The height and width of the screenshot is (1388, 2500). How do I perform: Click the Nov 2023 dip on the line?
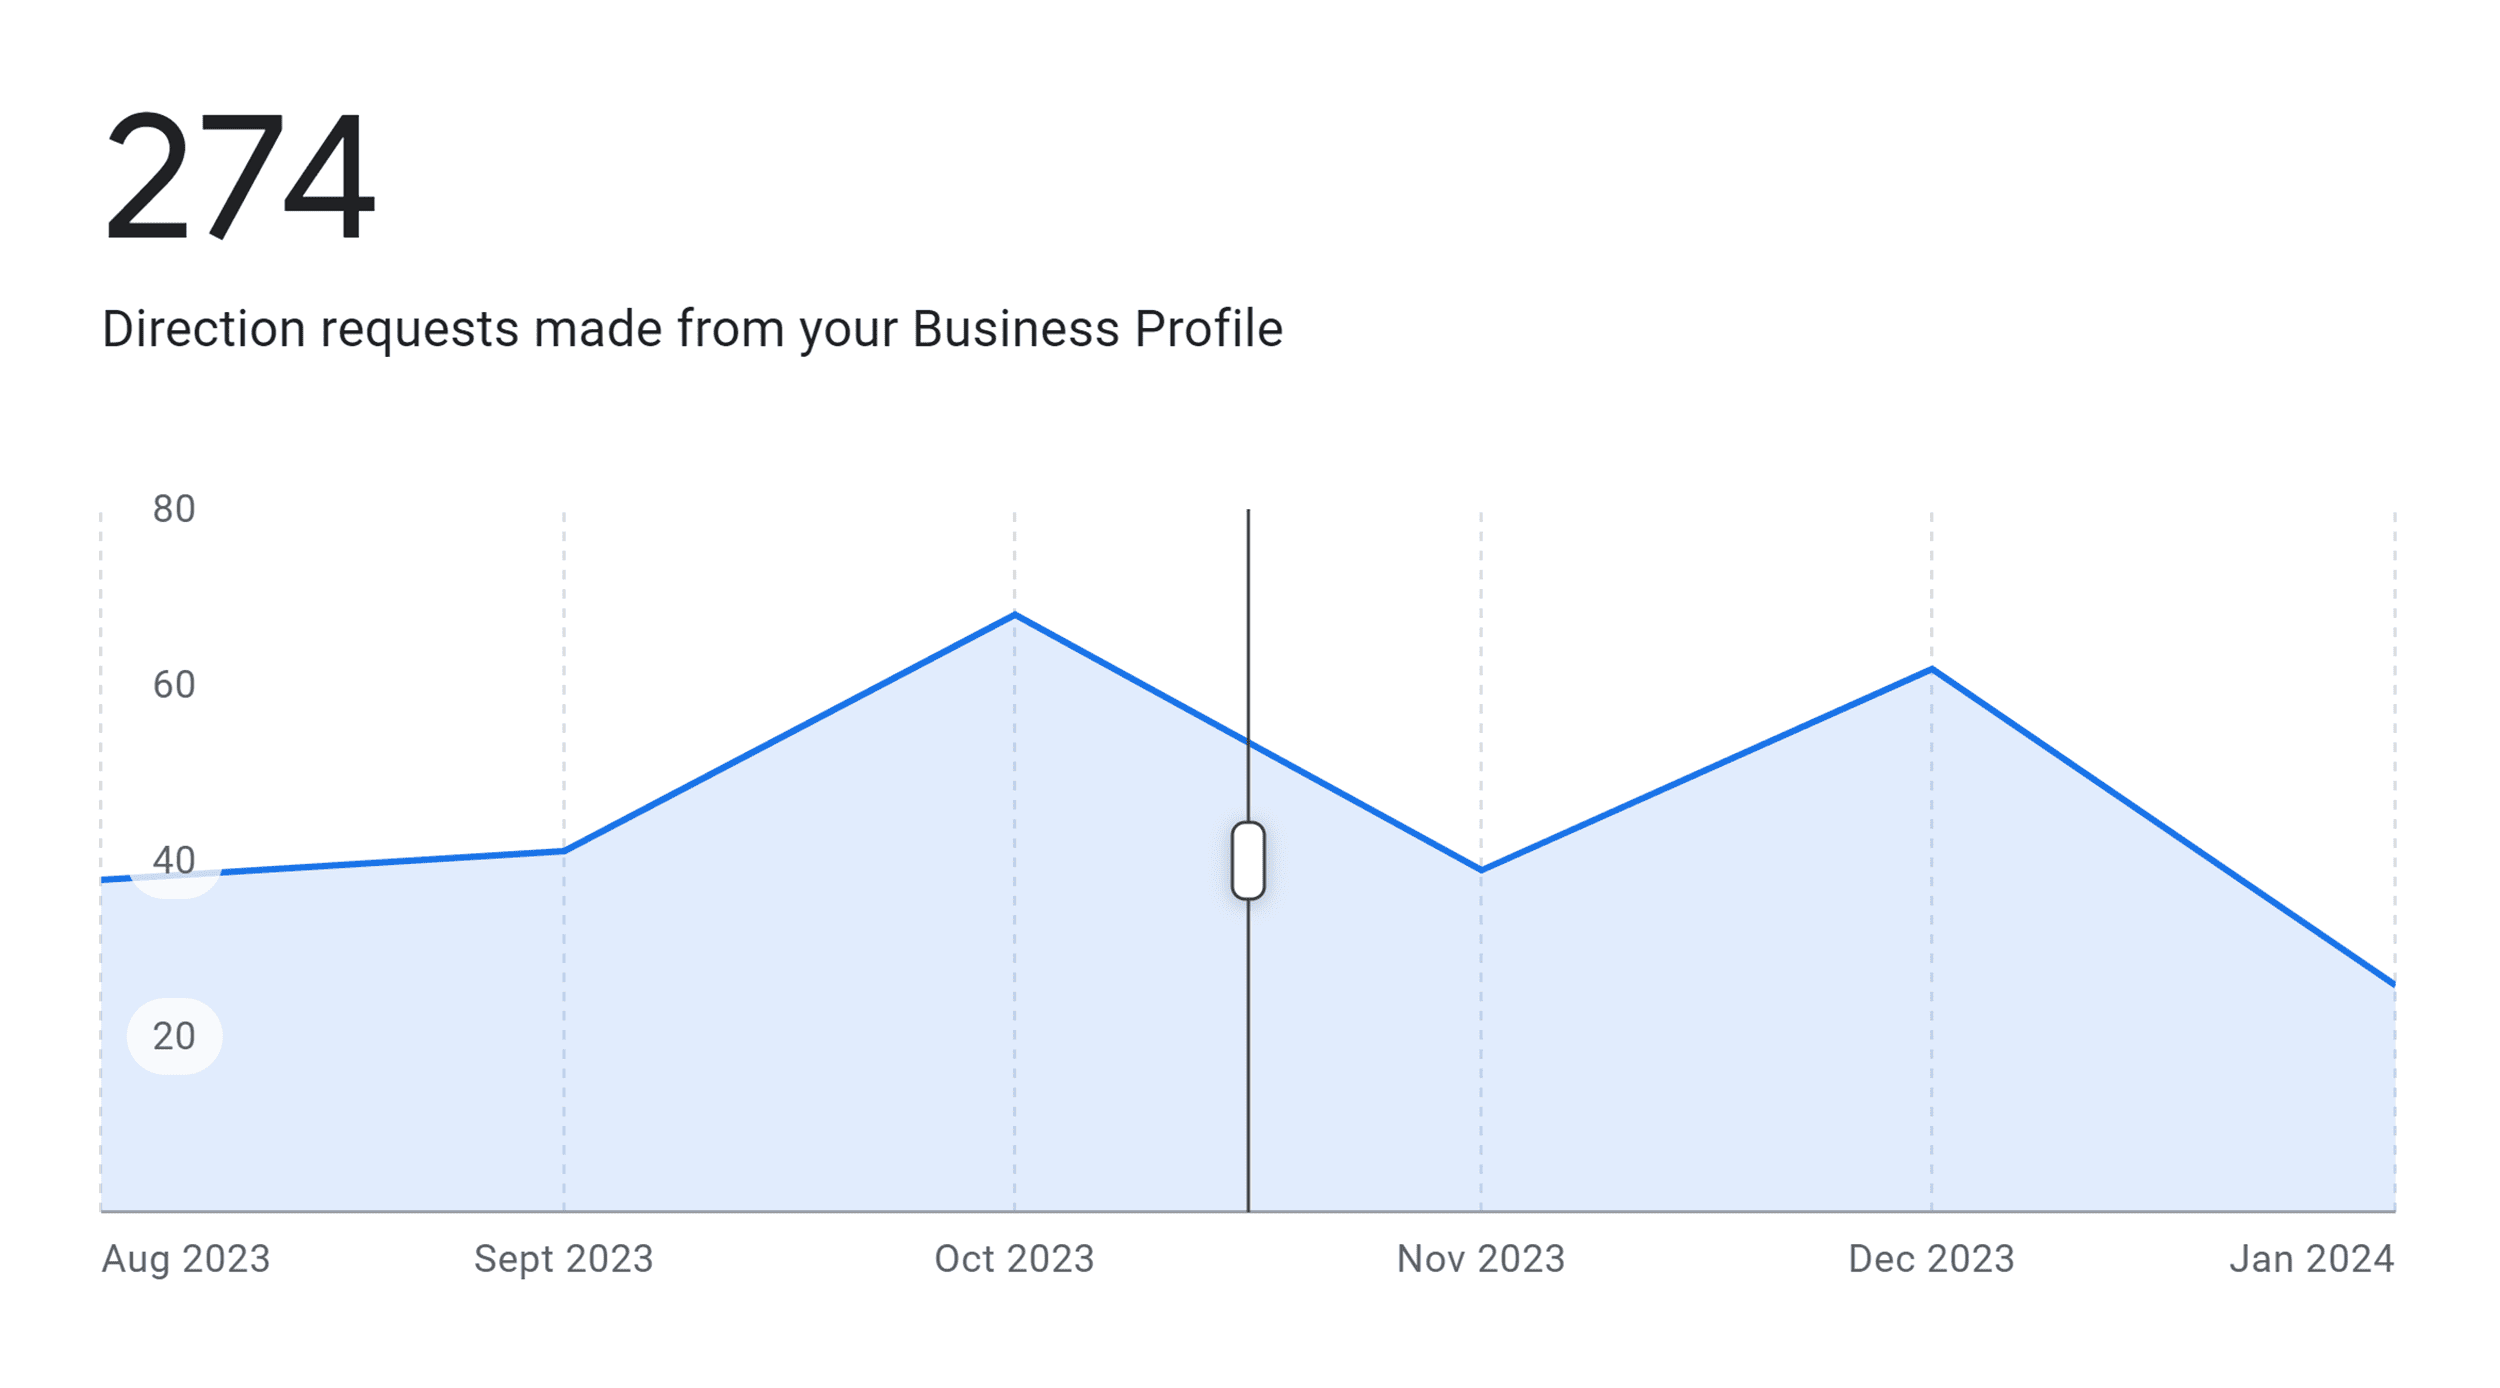pyautogui.click(x=1481, y=869)
